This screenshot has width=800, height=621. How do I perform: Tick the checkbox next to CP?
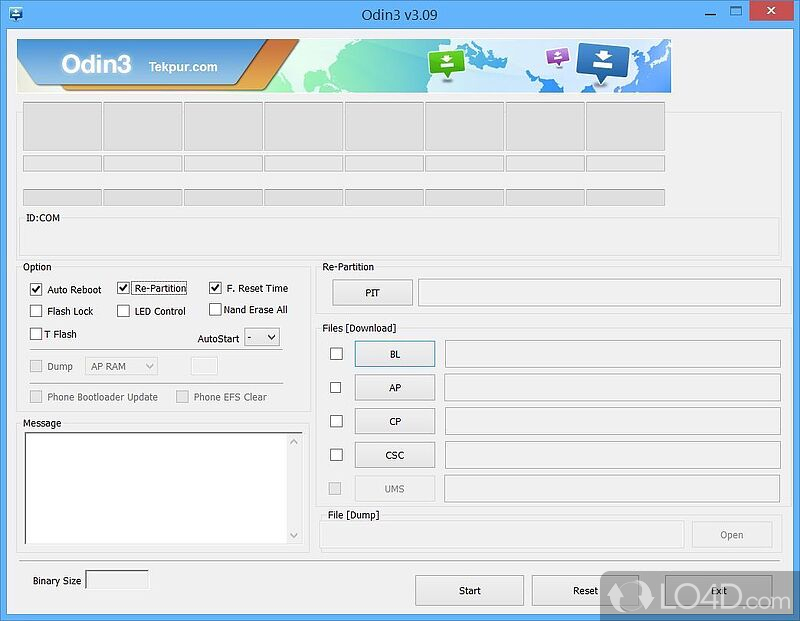(336, 421)
